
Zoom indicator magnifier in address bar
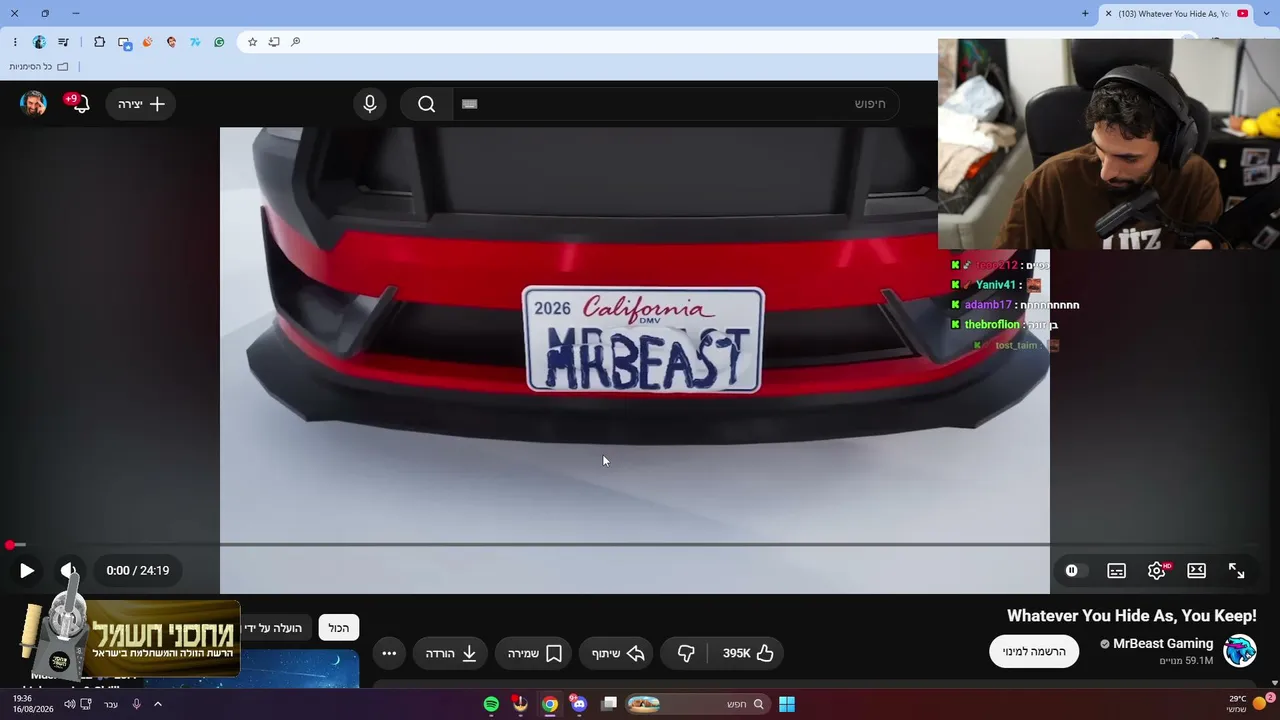point(296,42)
